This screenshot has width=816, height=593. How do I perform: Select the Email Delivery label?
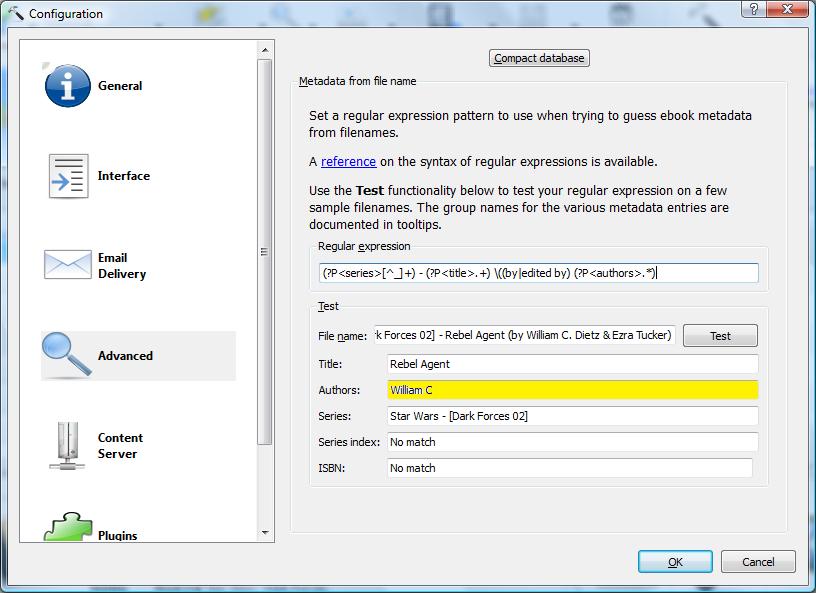point(122,266)
